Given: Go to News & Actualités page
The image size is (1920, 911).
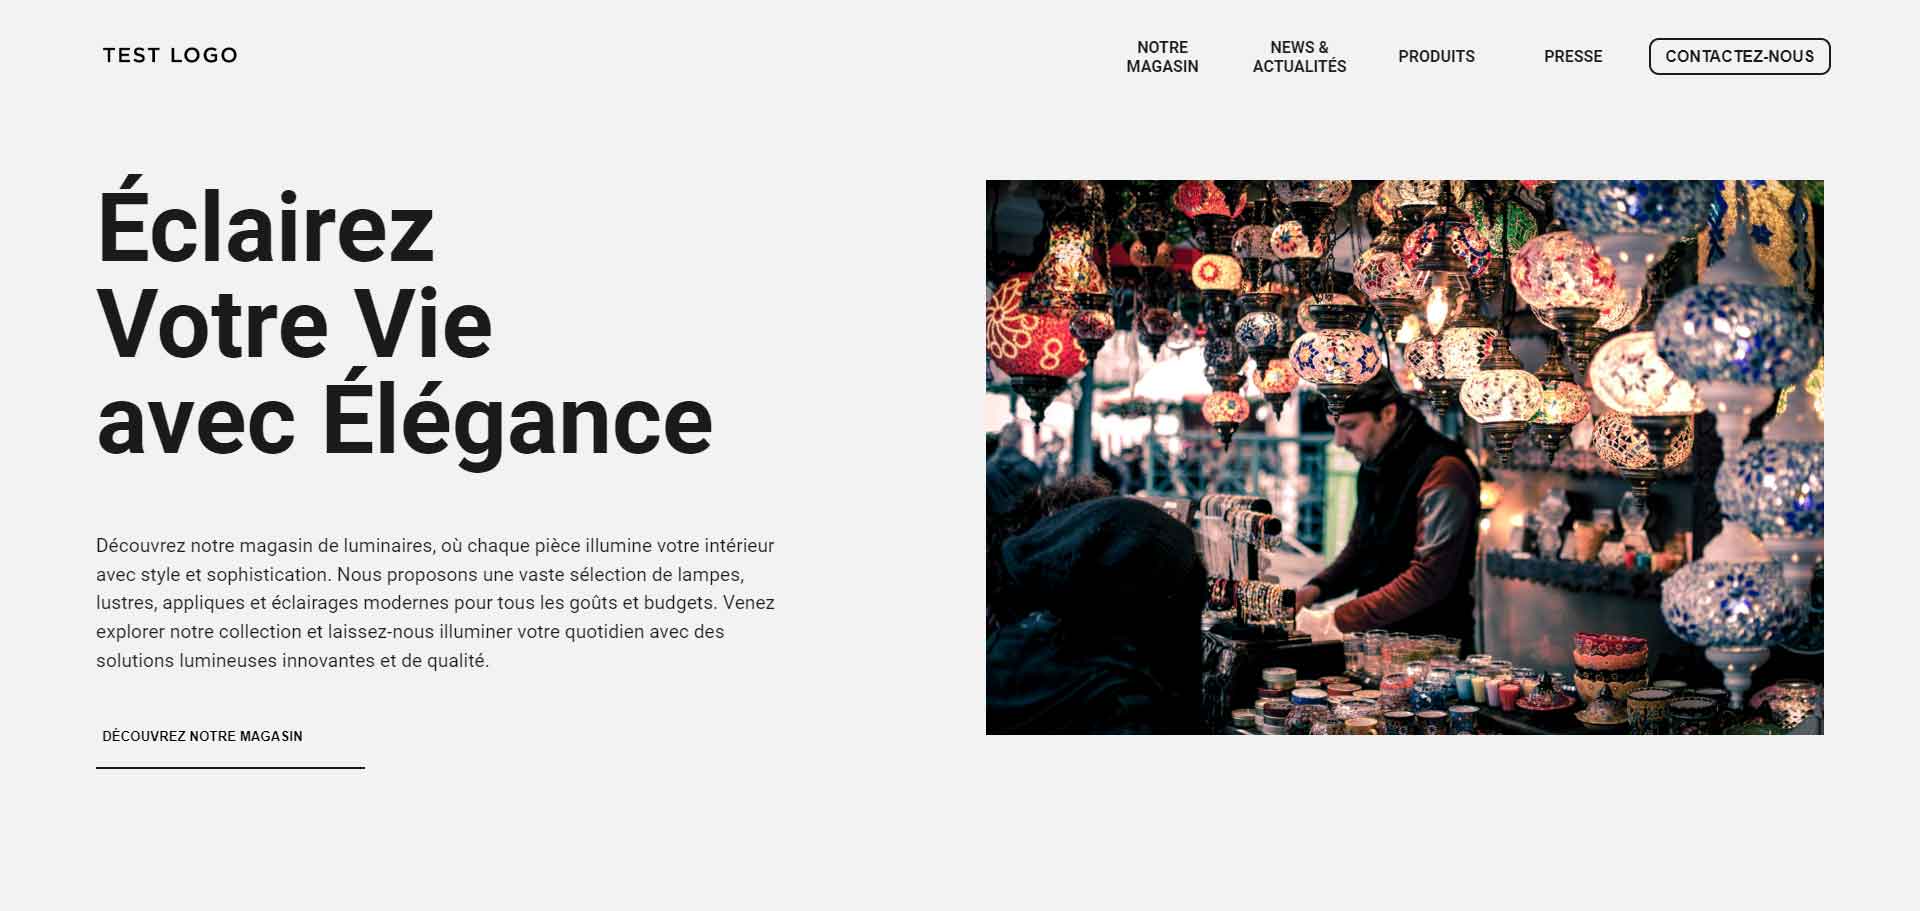Looking at the screenshot, I should (x=1299, y=57).
